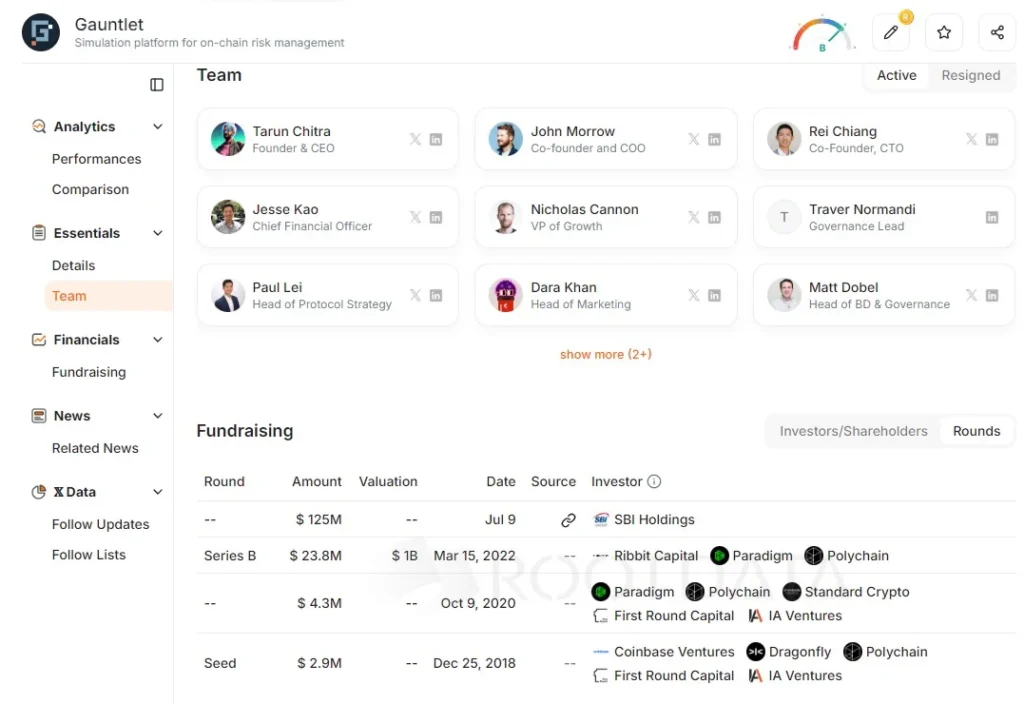Switch team view to Resigned

coord(970,75)
